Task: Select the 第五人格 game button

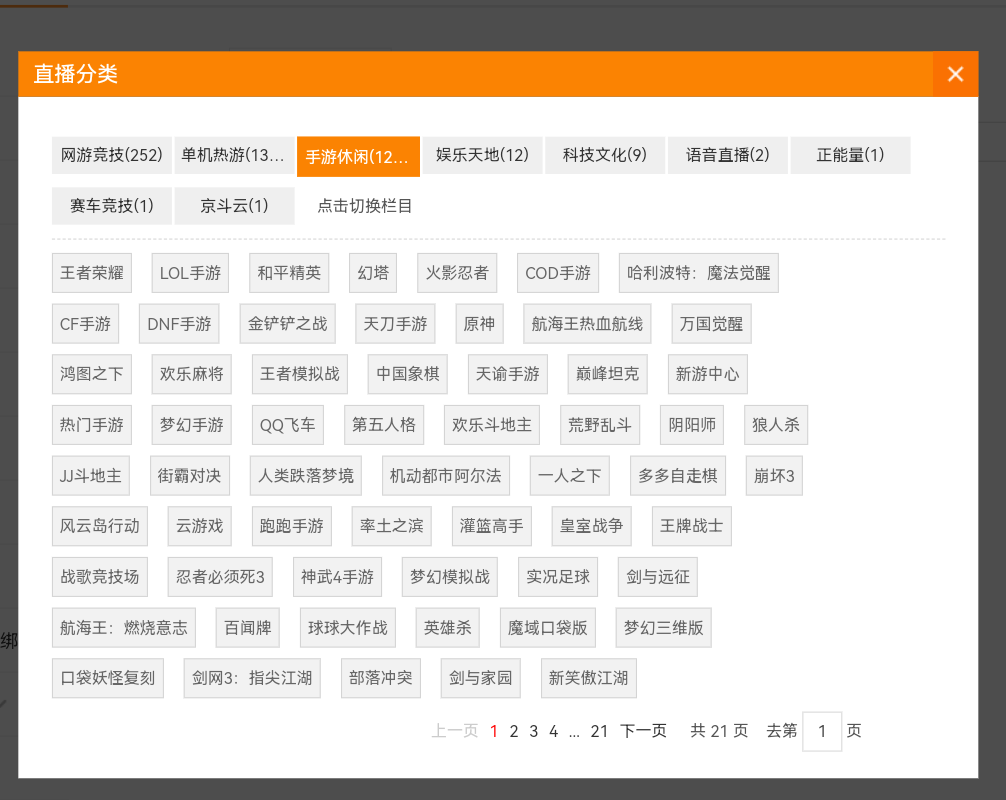Action: tap(384, 425)
